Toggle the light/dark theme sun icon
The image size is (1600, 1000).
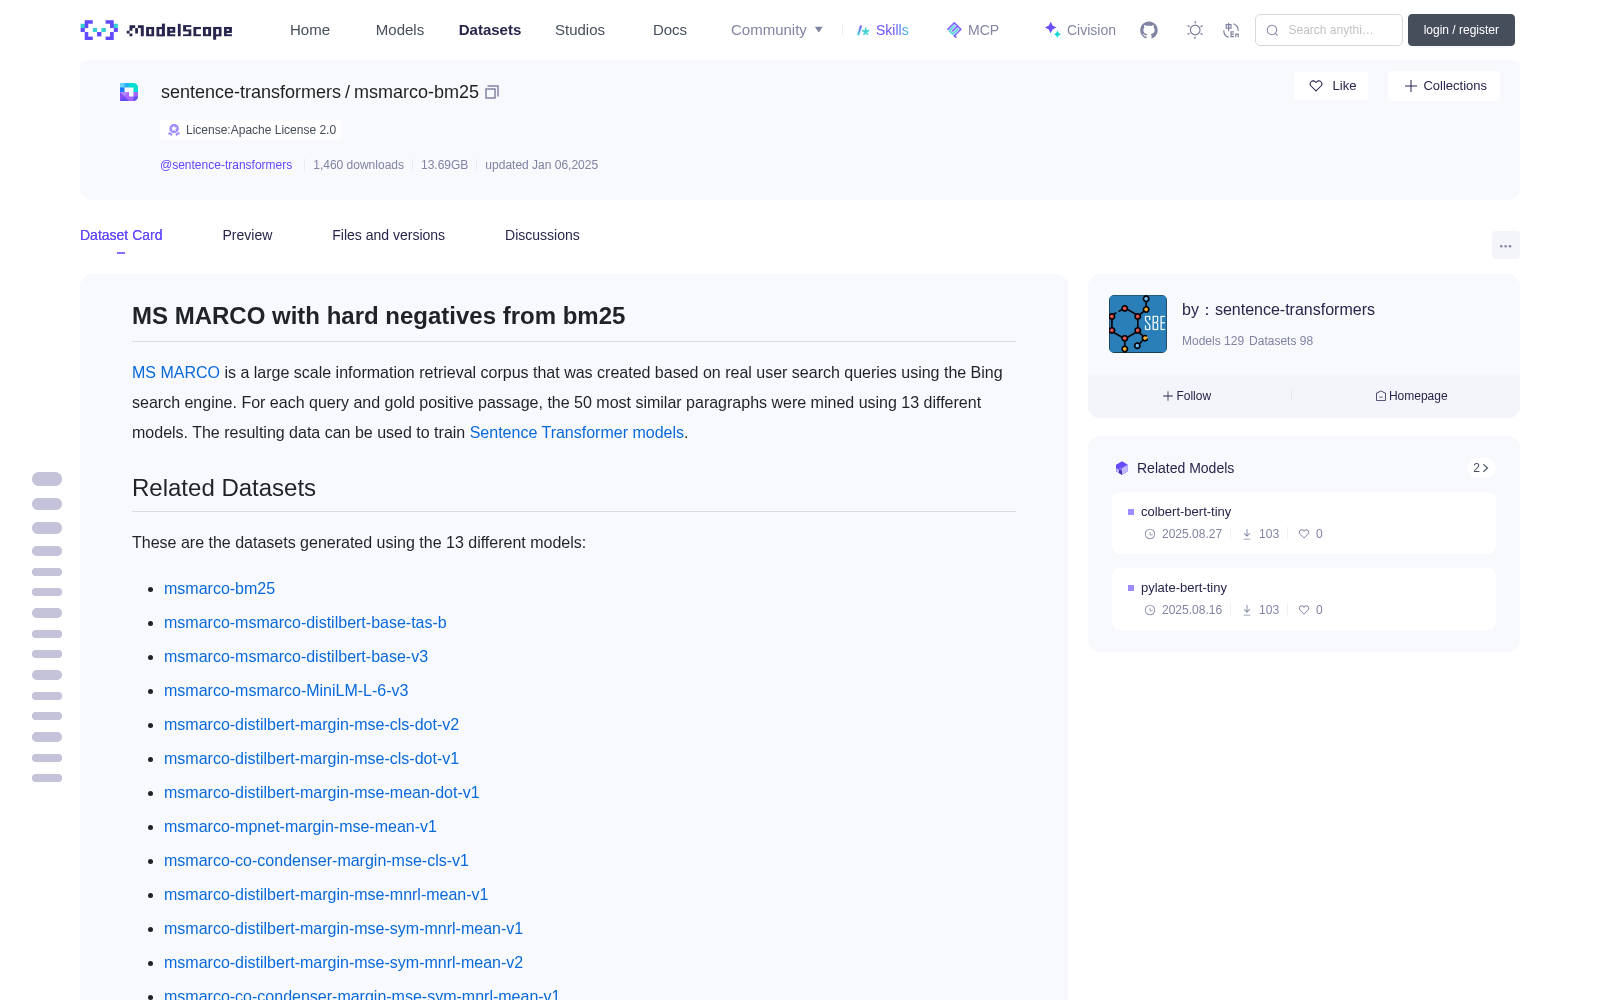coord(1195,30)
